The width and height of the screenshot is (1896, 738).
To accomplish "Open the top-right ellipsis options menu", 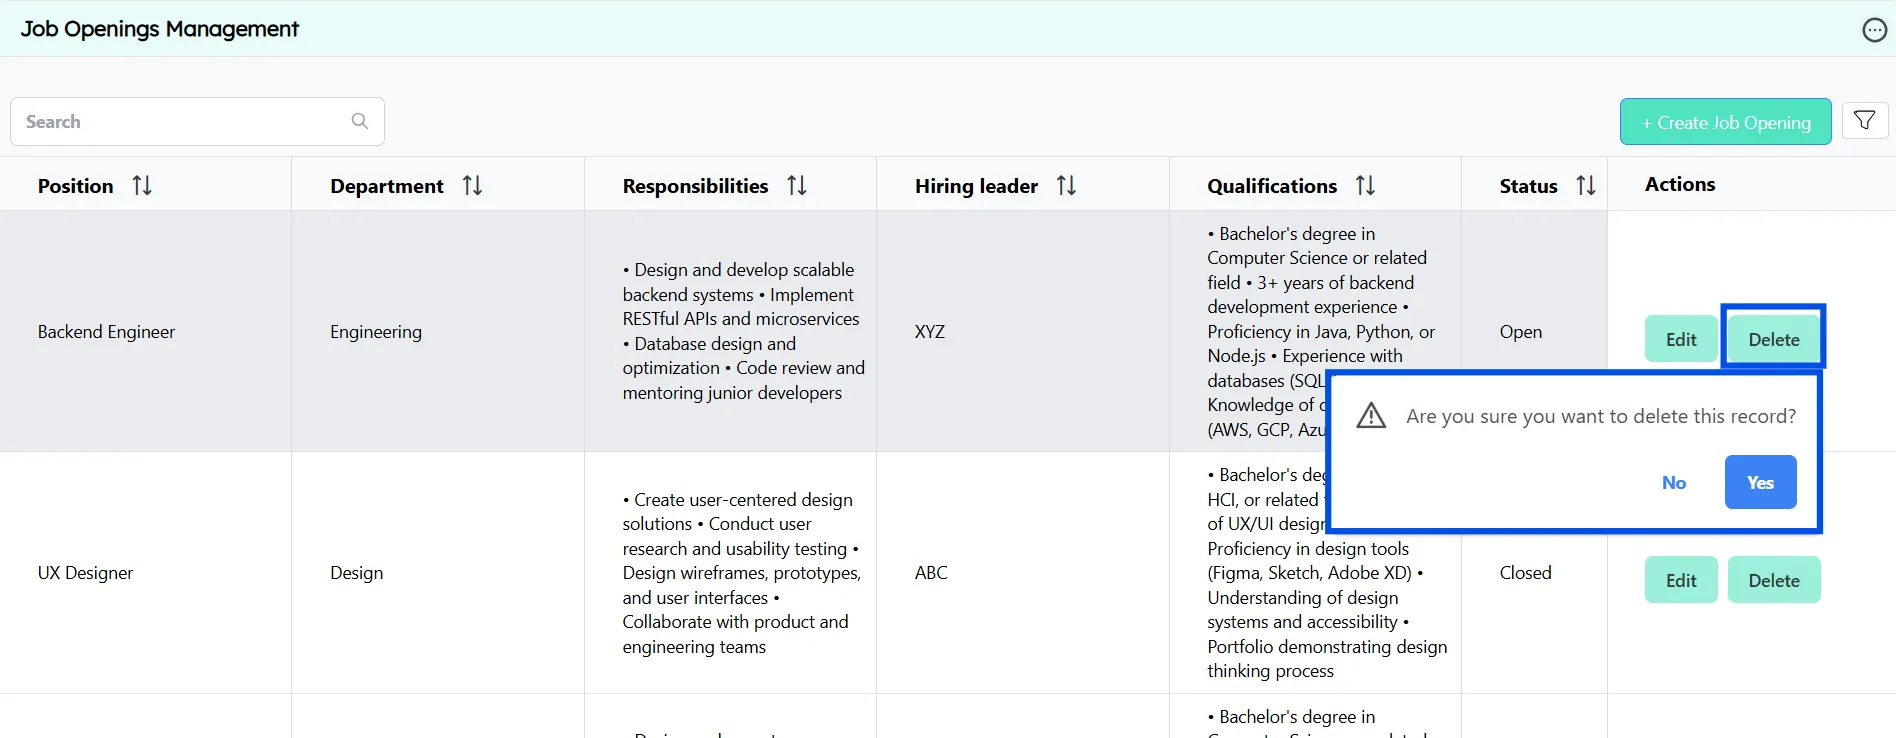I will (1874, 30).
